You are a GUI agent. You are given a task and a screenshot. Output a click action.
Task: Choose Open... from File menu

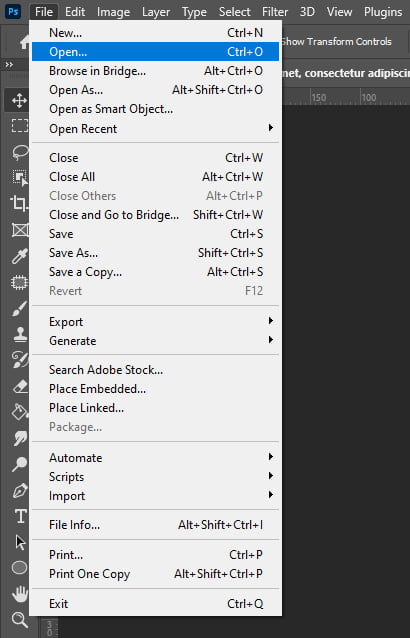(155, 52)
